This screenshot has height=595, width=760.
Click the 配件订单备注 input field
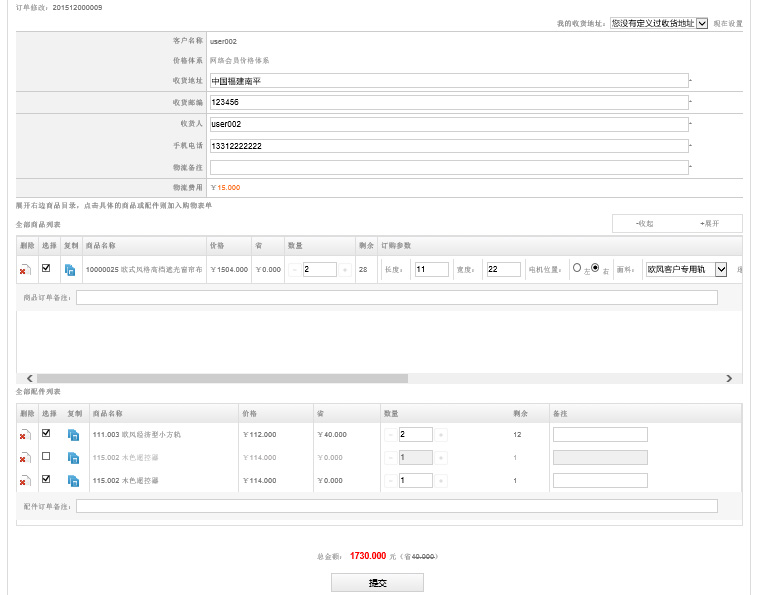(x=396, y=506)
